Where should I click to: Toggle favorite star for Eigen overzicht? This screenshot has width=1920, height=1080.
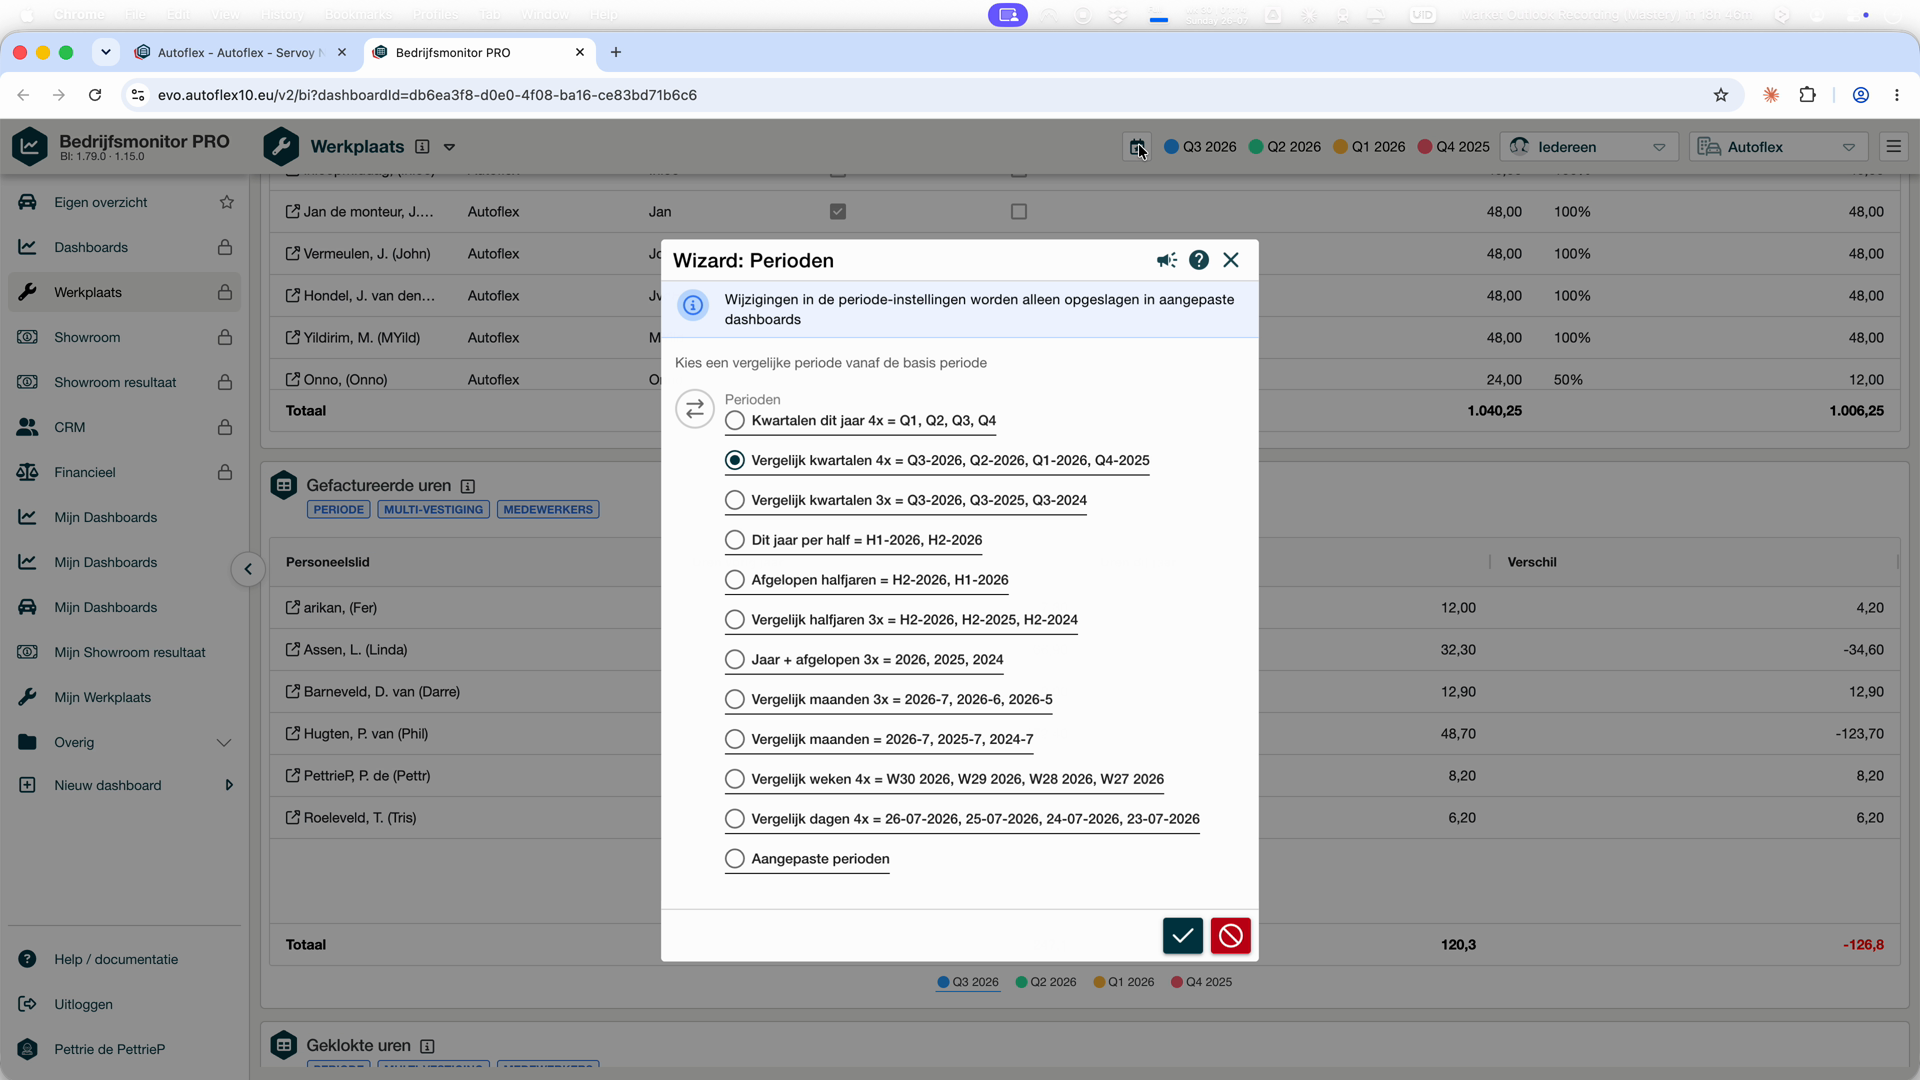(x=227, y=202)
